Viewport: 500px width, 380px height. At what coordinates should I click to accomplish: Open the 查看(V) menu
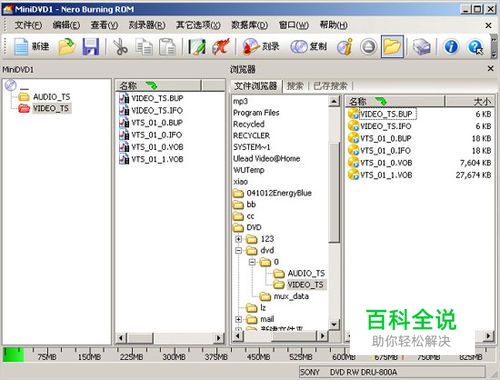104,25
